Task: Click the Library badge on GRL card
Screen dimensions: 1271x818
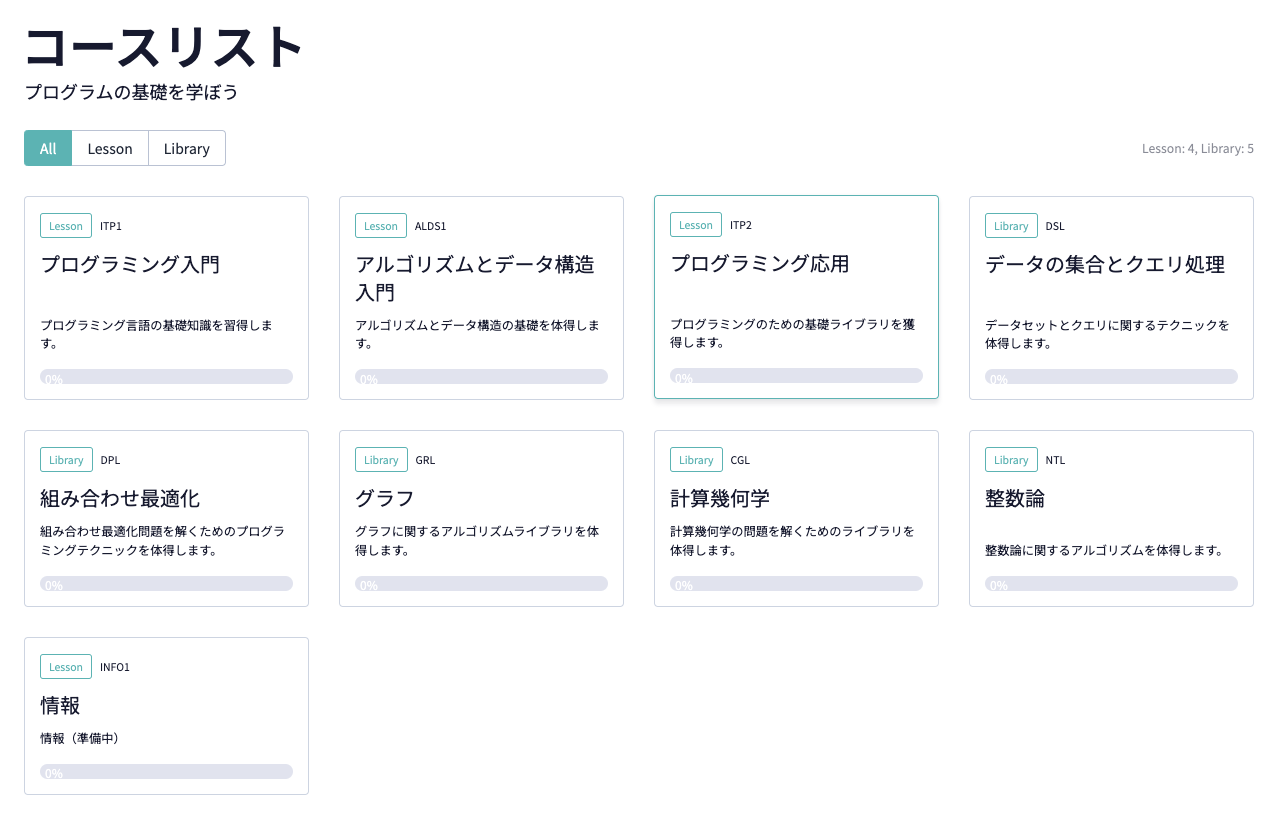Action: (x=381, y=460)
